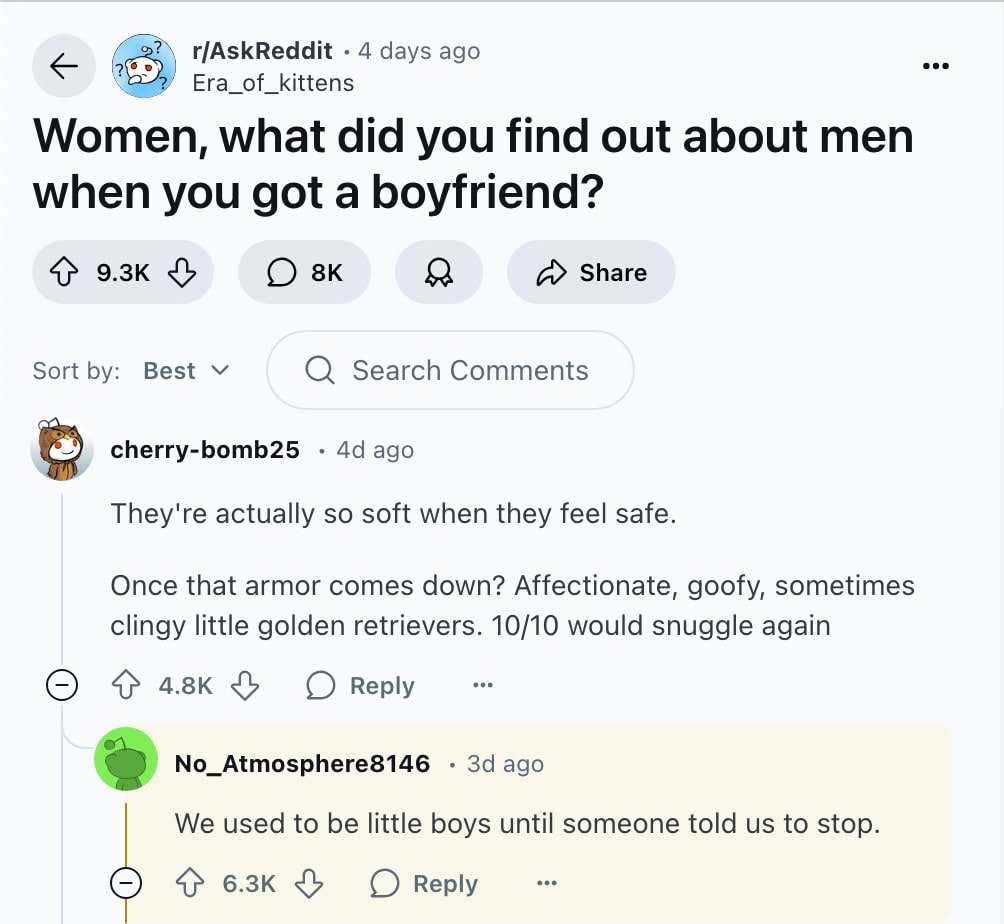Open cherry-bomb25's avatar profile

point(62,450)
